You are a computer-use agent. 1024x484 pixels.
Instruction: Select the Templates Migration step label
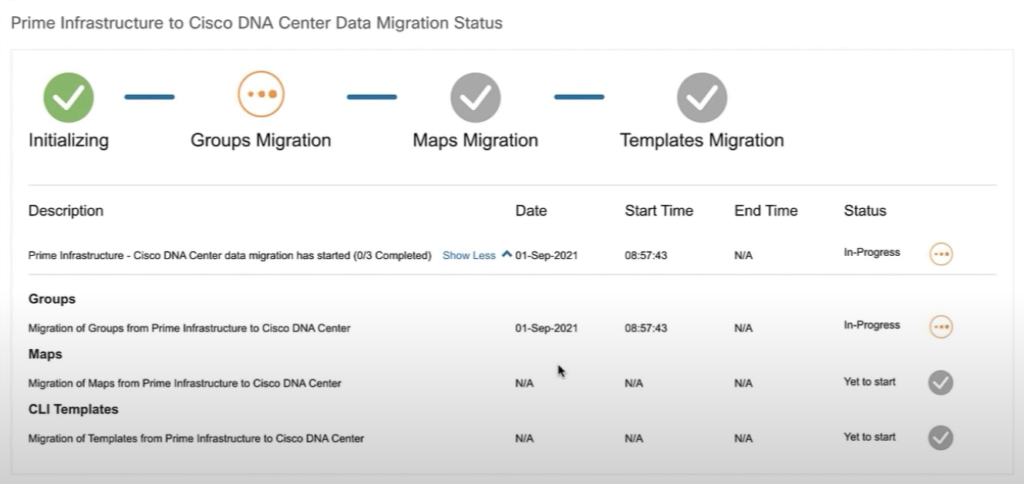coord(702,141)
